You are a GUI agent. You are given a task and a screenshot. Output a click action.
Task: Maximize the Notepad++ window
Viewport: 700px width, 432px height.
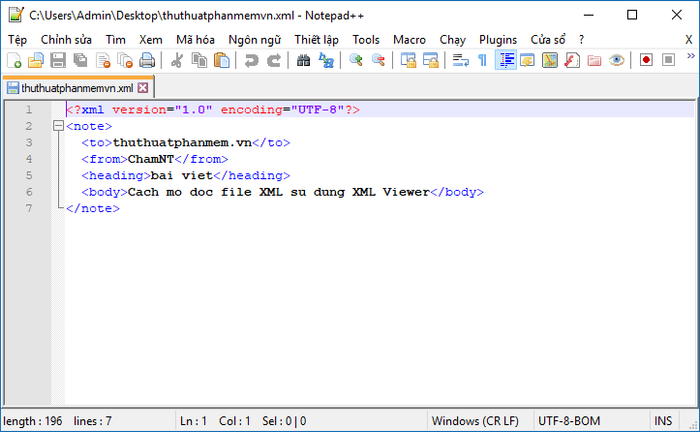pyautogui.click(x=632, y=15)
